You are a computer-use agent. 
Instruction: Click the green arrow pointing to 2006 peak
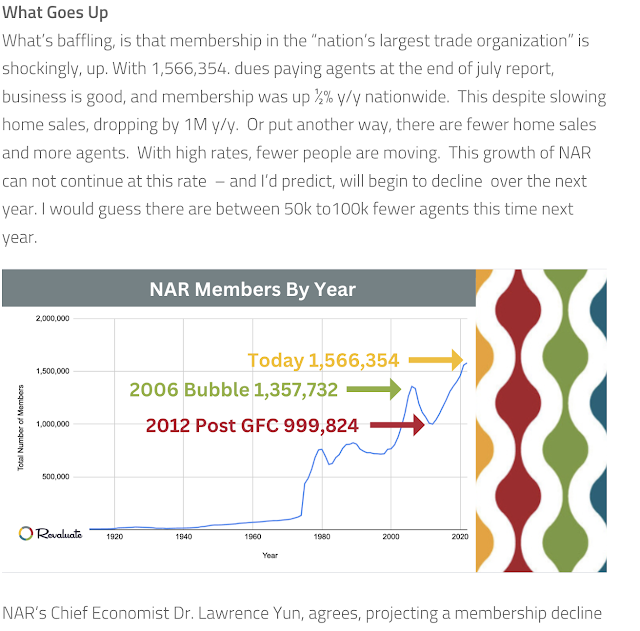click(x=374, y=389)
